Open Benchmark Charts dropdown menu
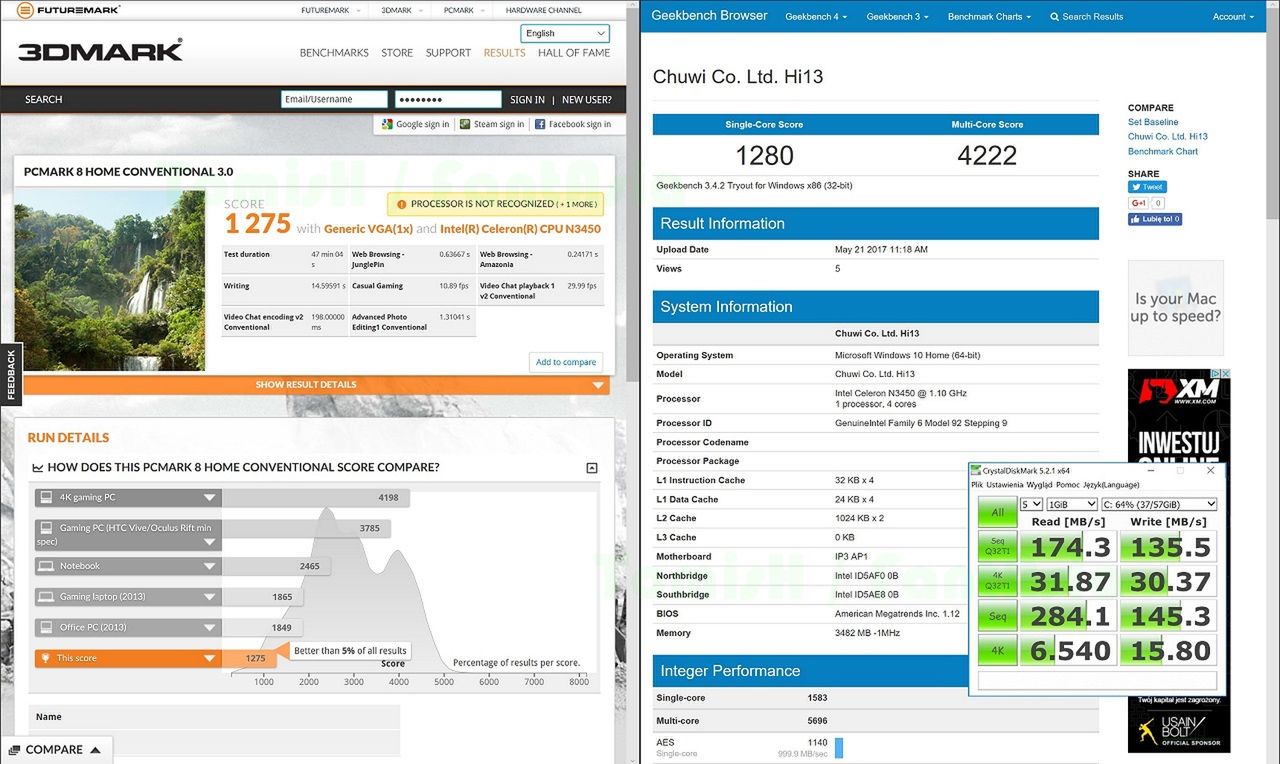The height and width of the screenshot is (764, 1280). point(989,17)
